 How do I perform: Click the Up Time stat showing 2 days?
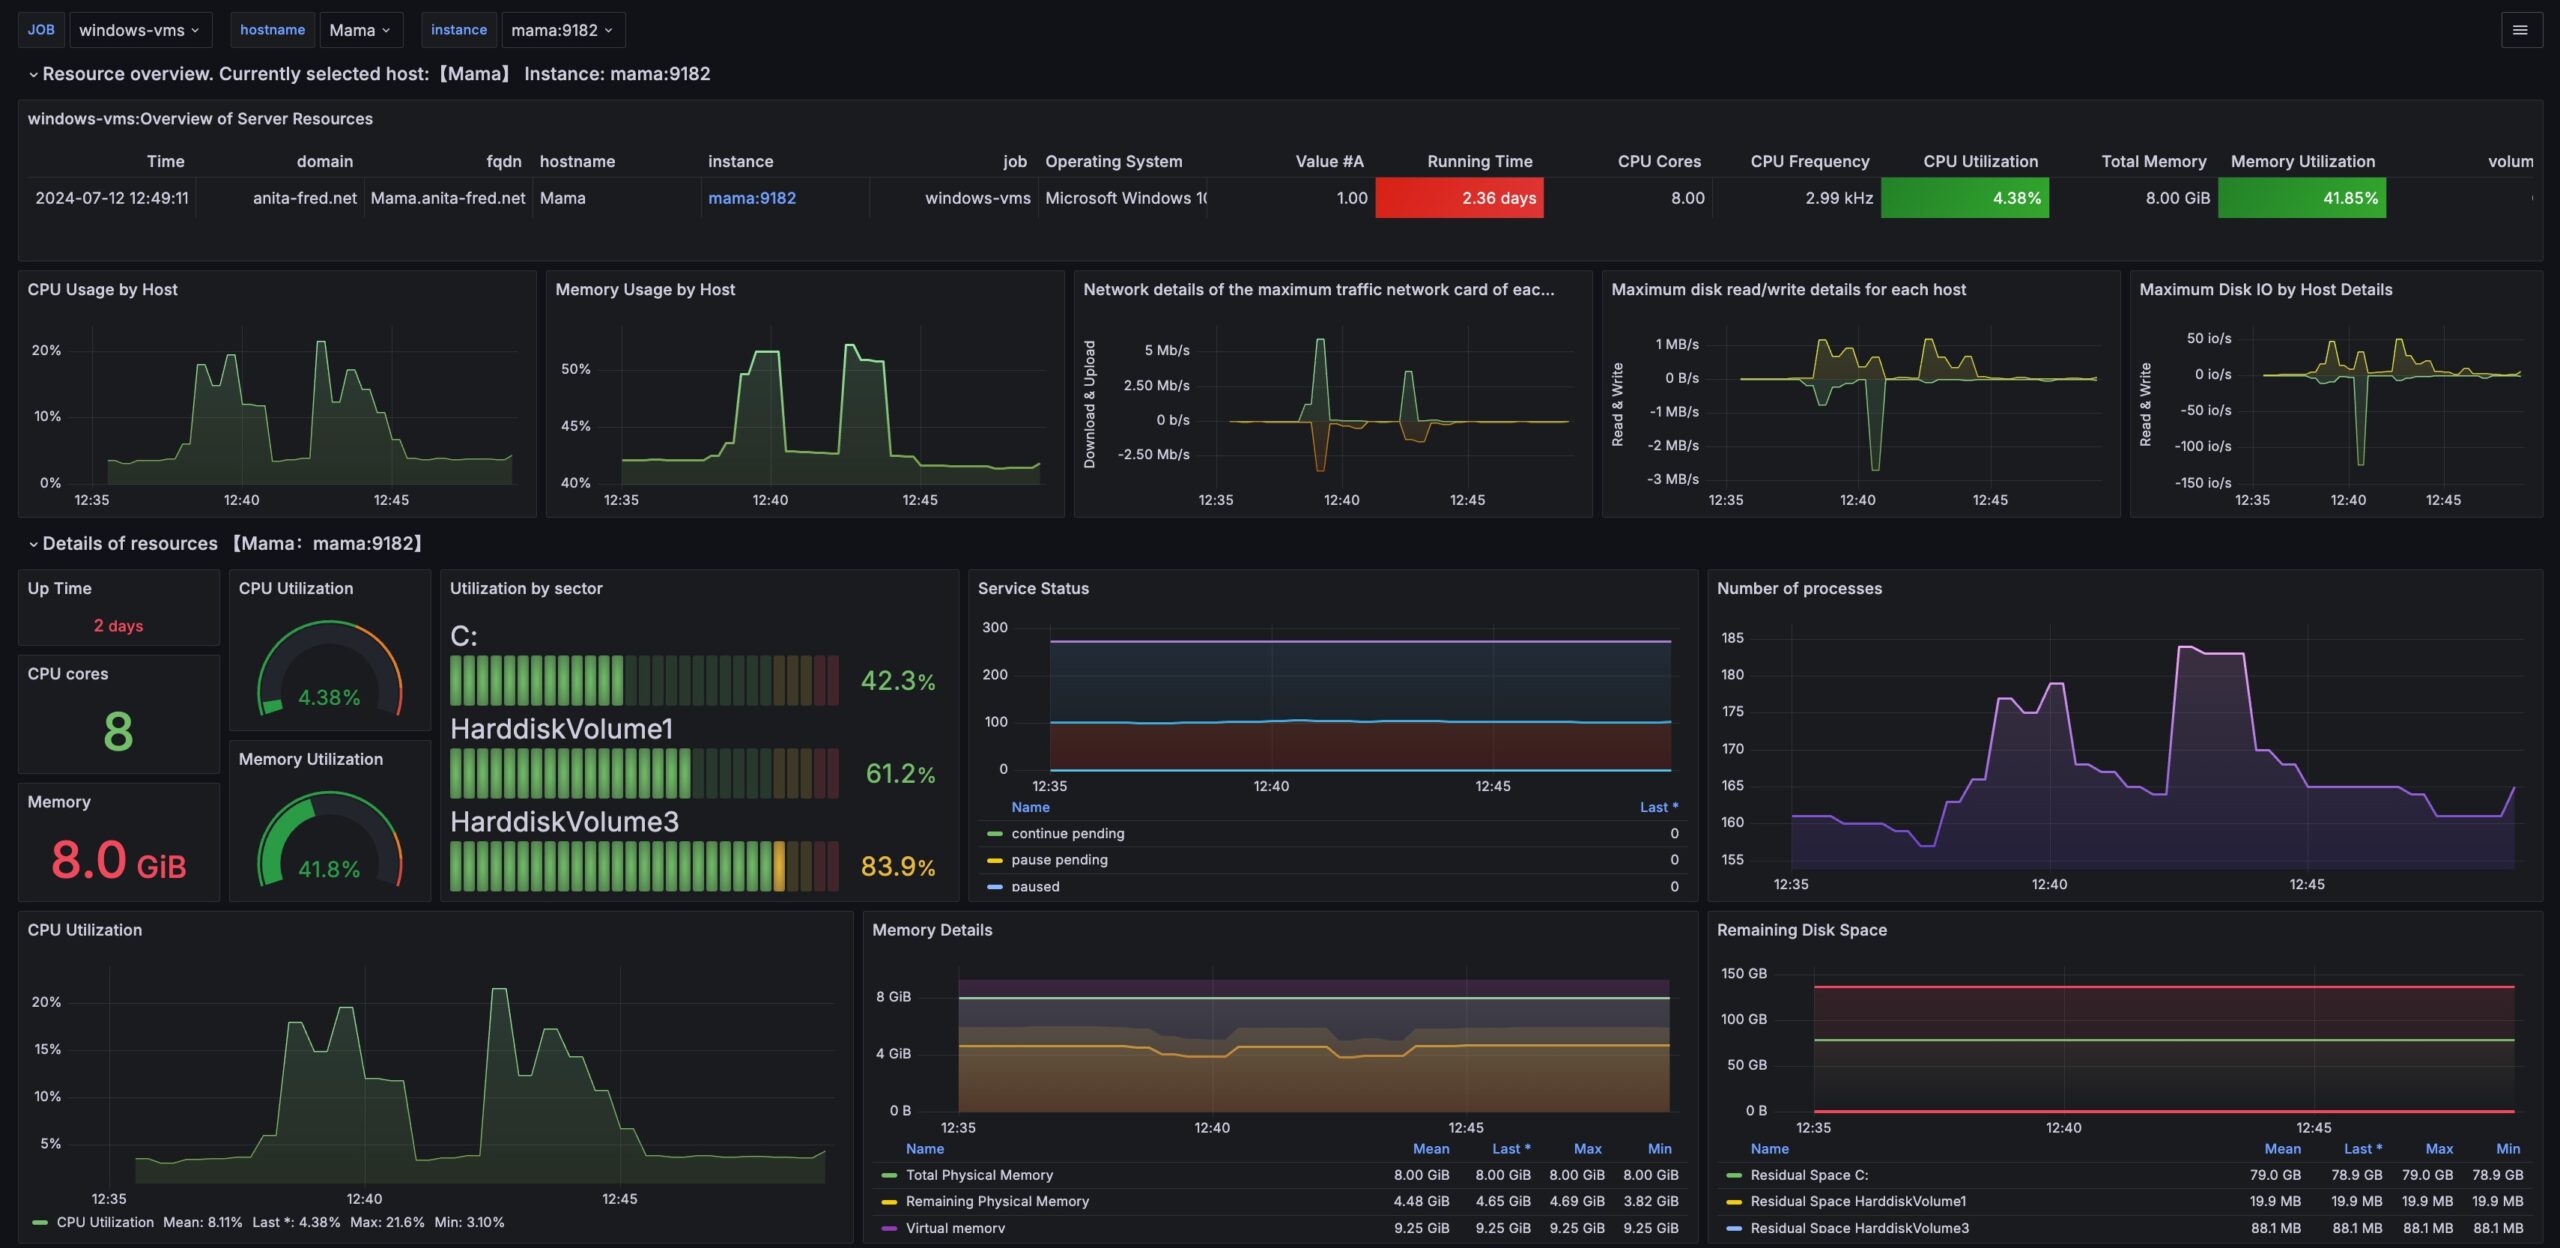click(118, 626)
